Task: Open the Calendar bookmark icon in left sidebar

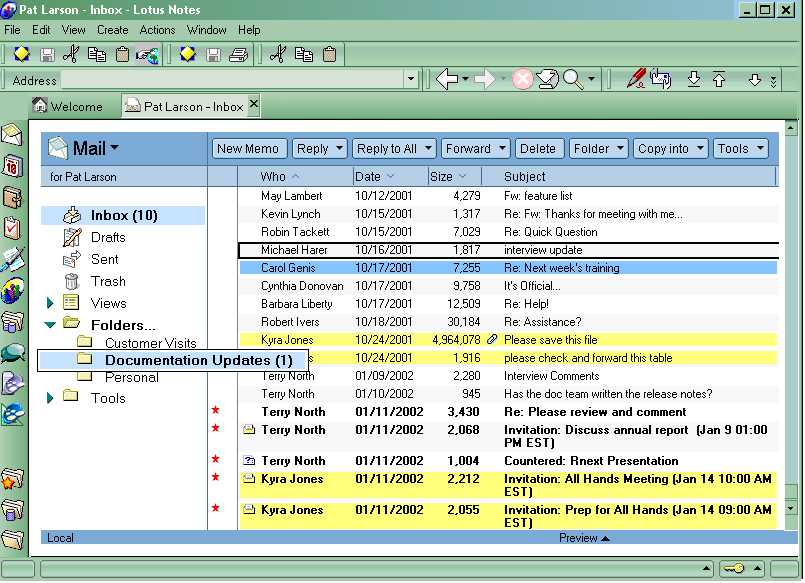Action: tap(11, 167)
